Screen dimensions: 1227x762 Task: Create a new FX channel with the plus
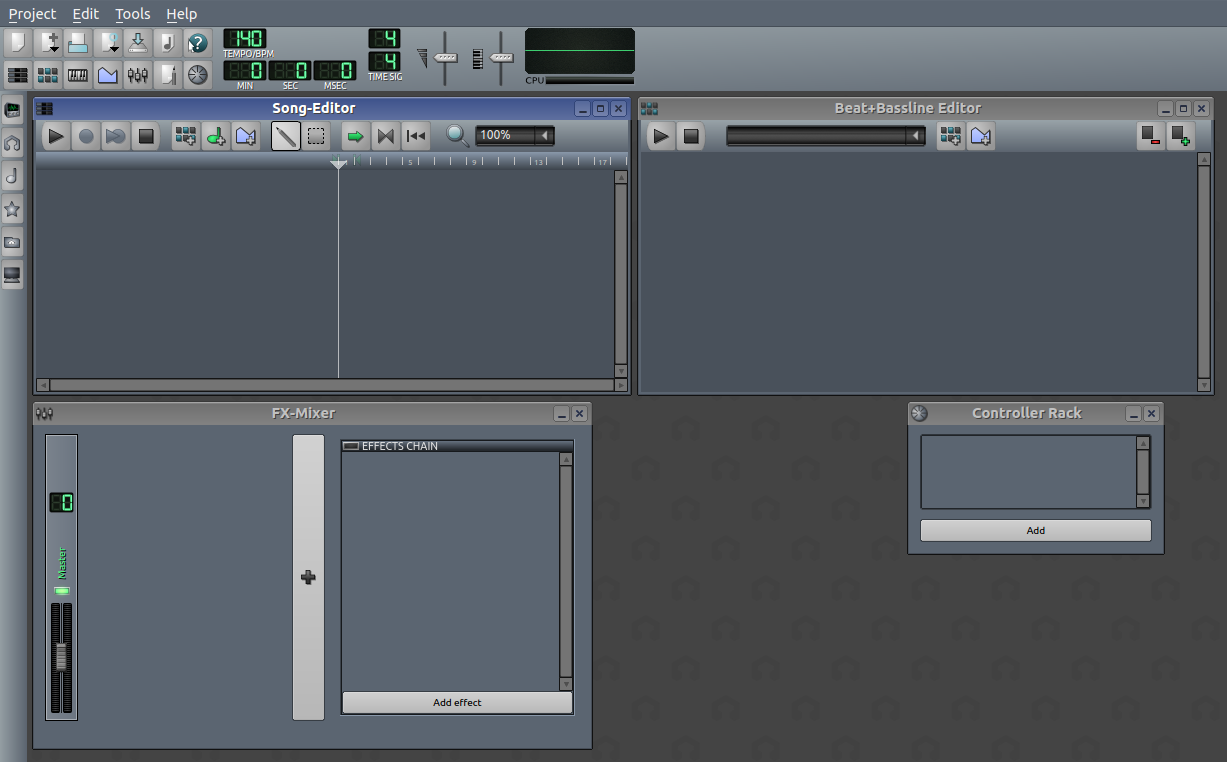(308, 577)
